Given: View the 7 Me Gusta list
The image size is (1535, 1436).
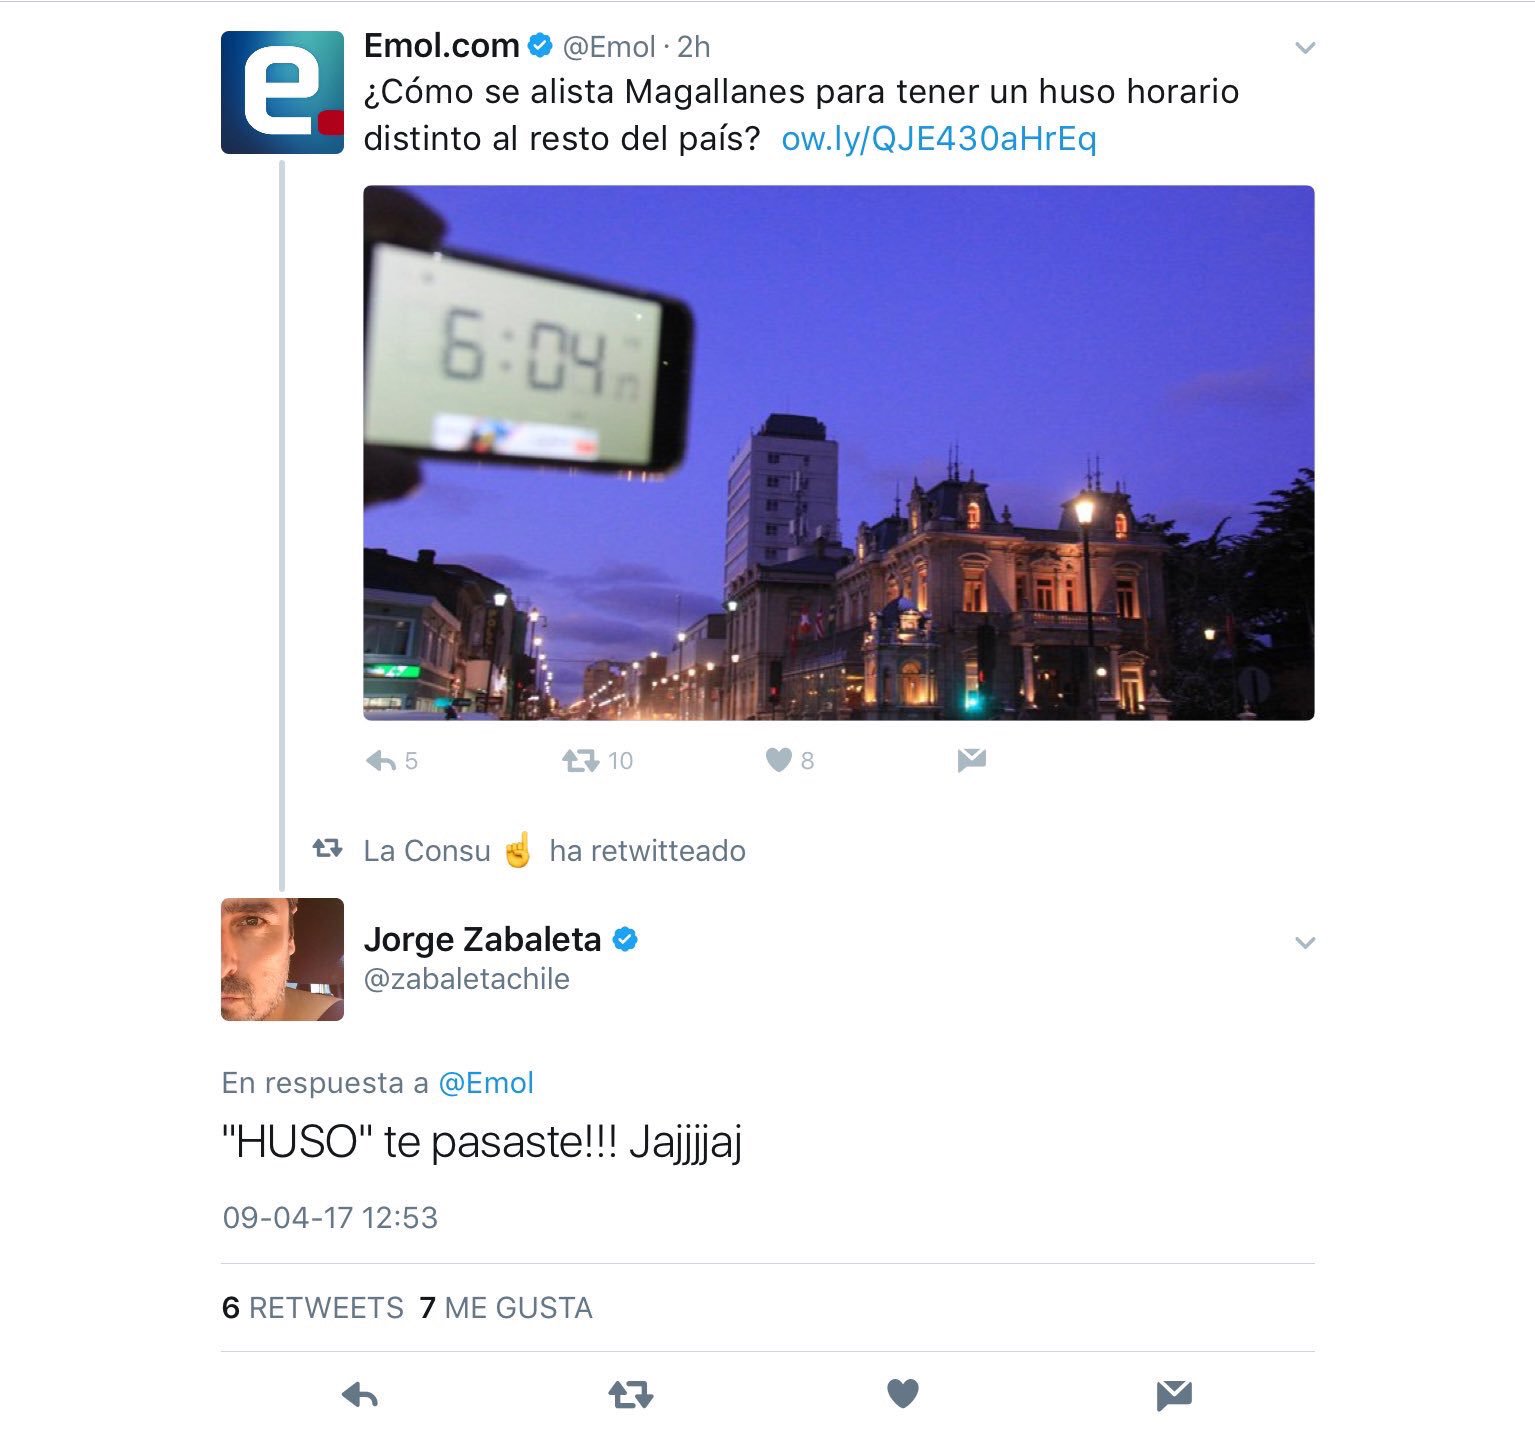Looking at the screenshot, I should pyautogui.click(x=506, y=1308).
